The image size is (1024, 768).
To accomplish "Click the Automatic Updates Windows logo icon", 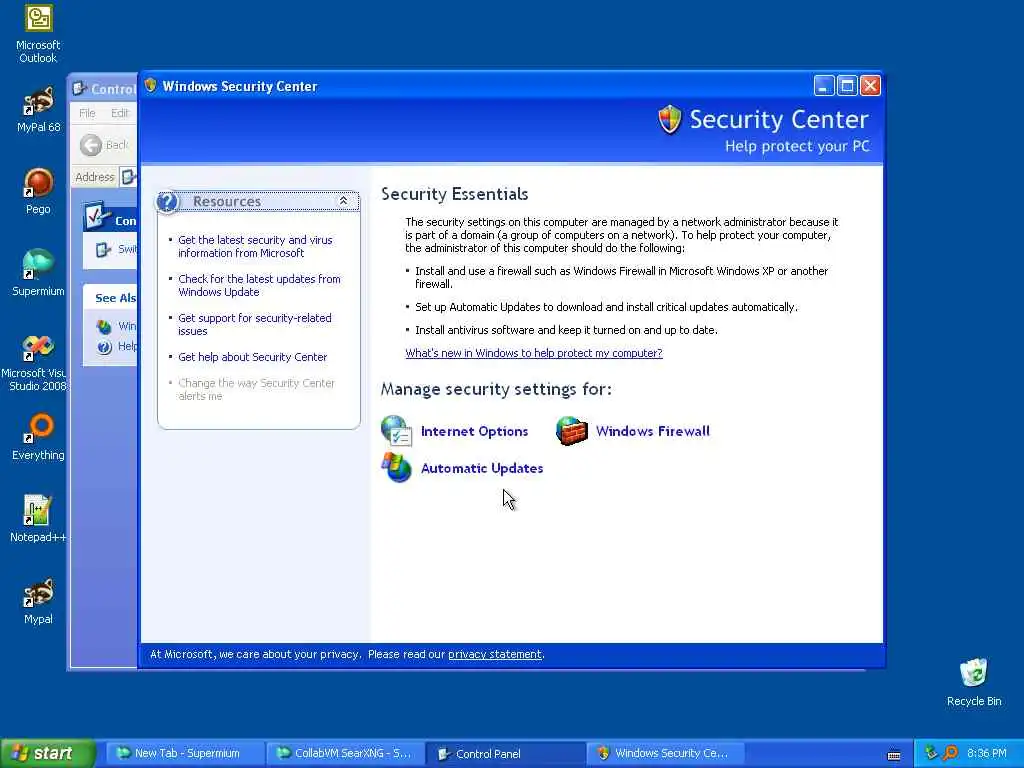I will [396, 468].
